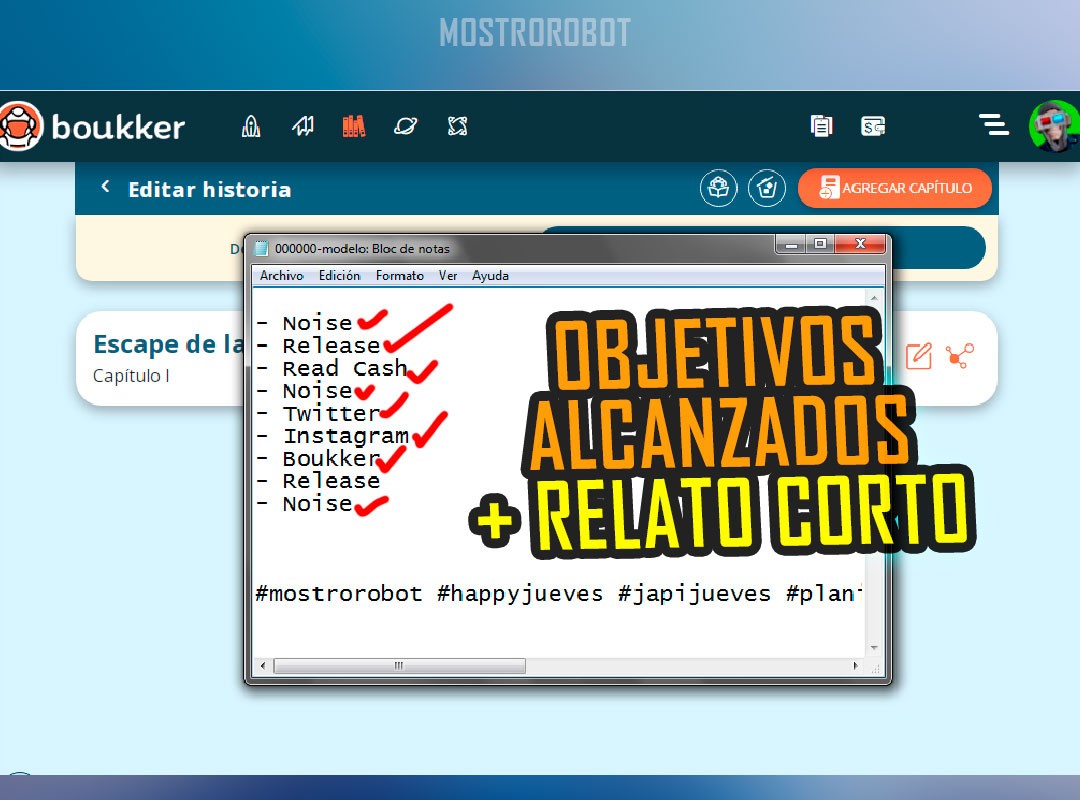This screenshot has width=1080, height=800.
Task: Open Edición menu in Bloc de notas
Action: coord(340,276)
